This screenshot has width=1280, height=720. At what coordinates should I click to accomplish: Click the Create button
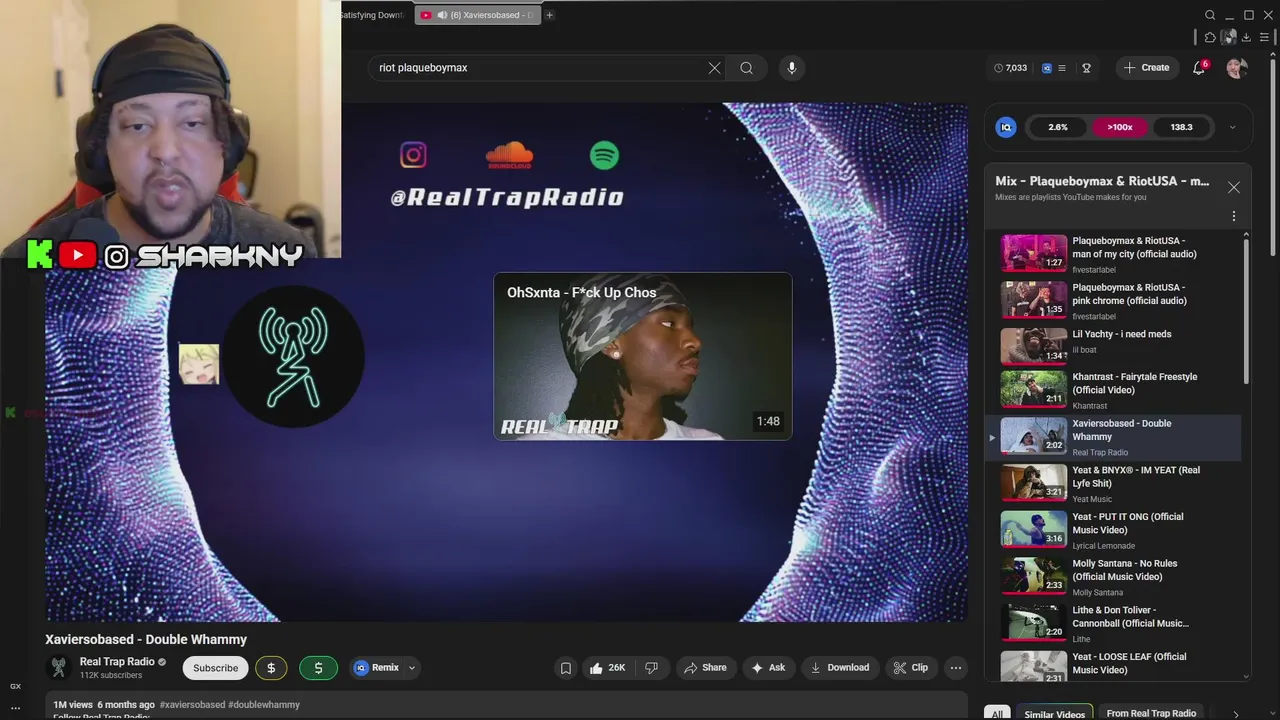(1146, 68)
